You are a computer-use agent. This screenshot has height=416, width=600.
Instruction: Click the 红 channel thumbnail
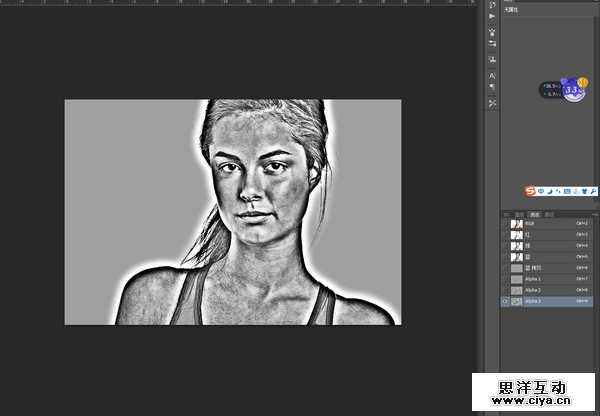[x=517, y=235]
